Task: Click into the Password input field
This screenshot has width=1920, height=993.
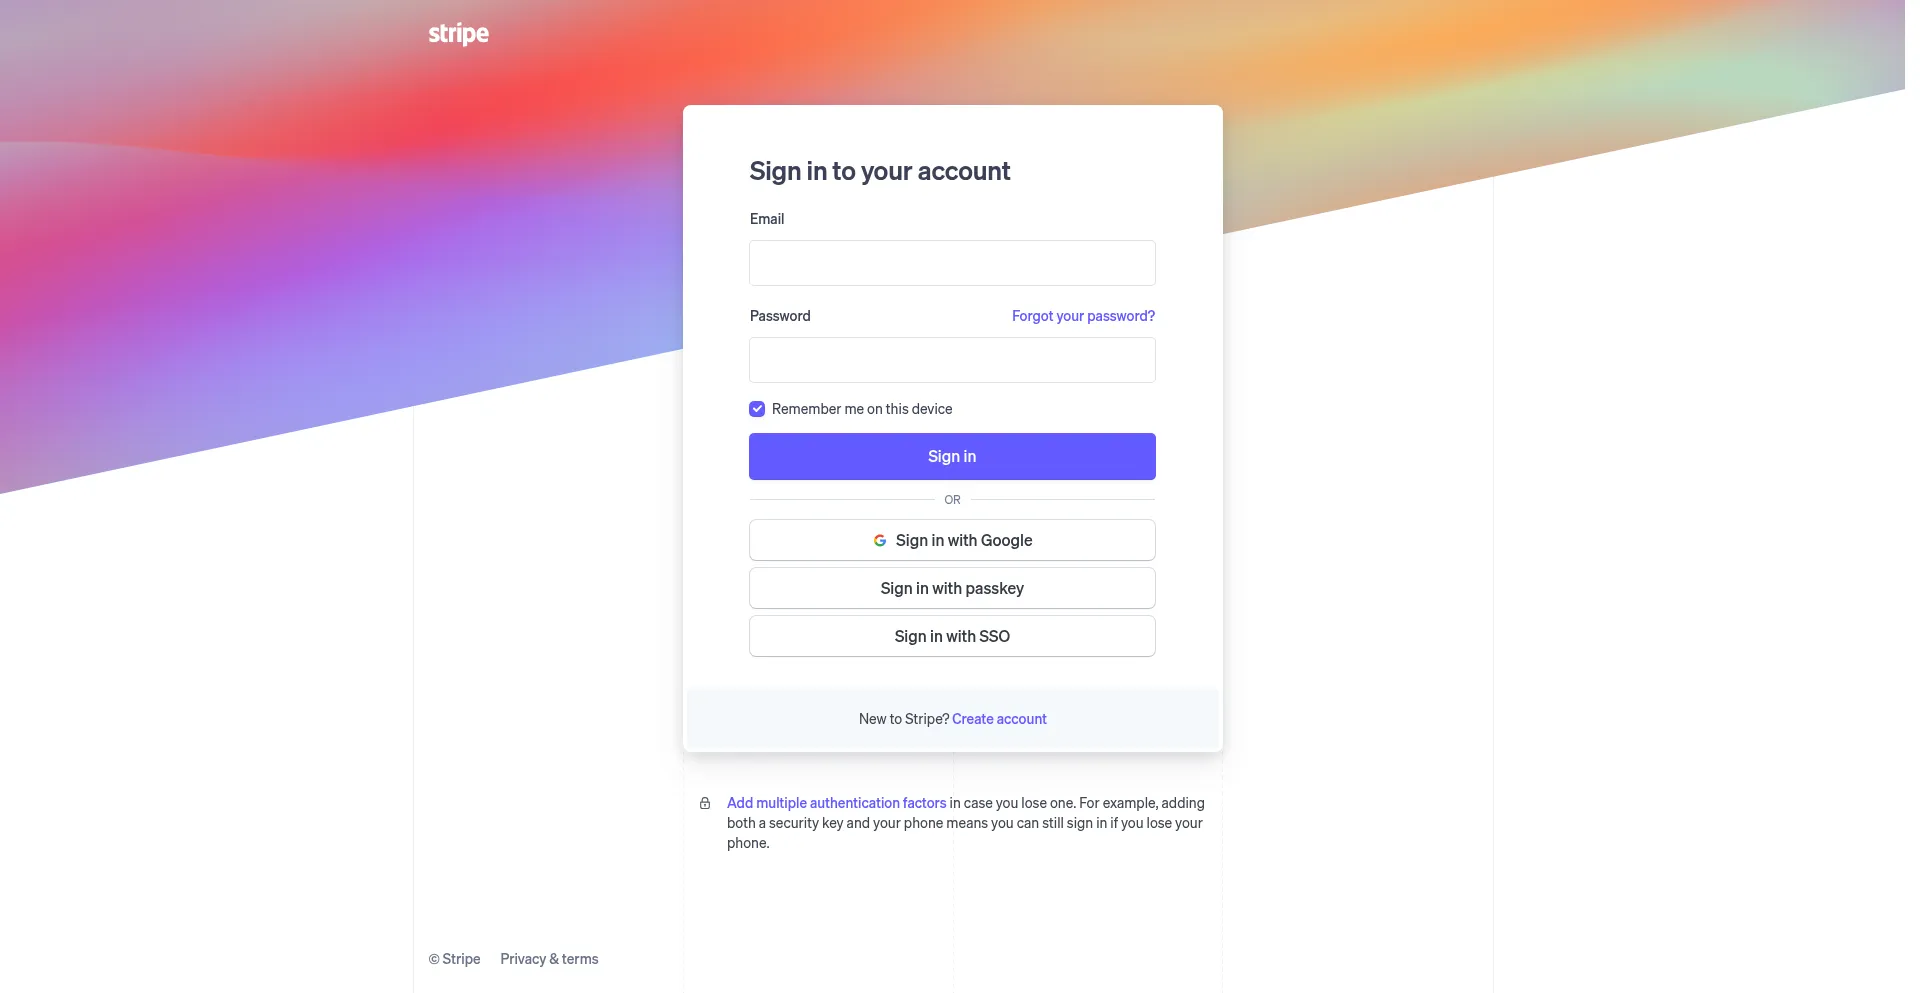Action: point(952,360)
